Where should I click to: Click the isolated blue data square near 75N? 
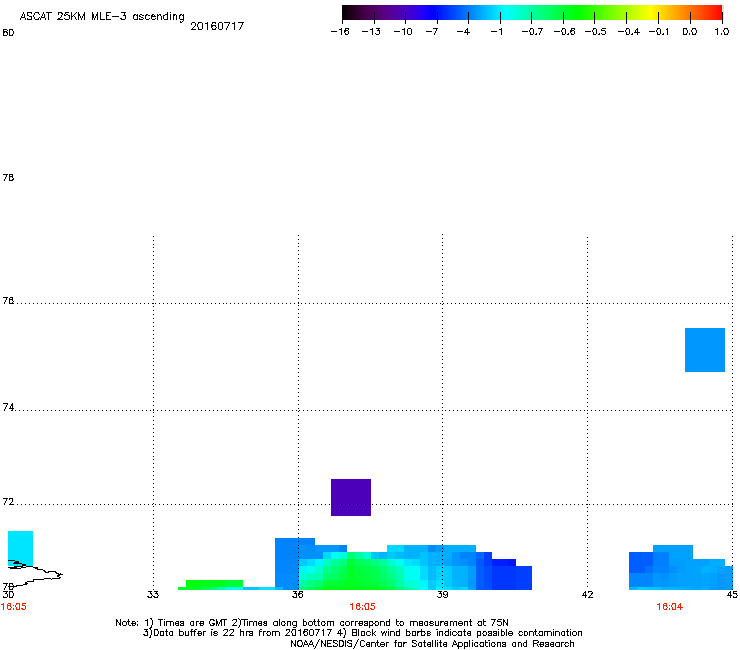pyautogui.click(x=705, y=350)
